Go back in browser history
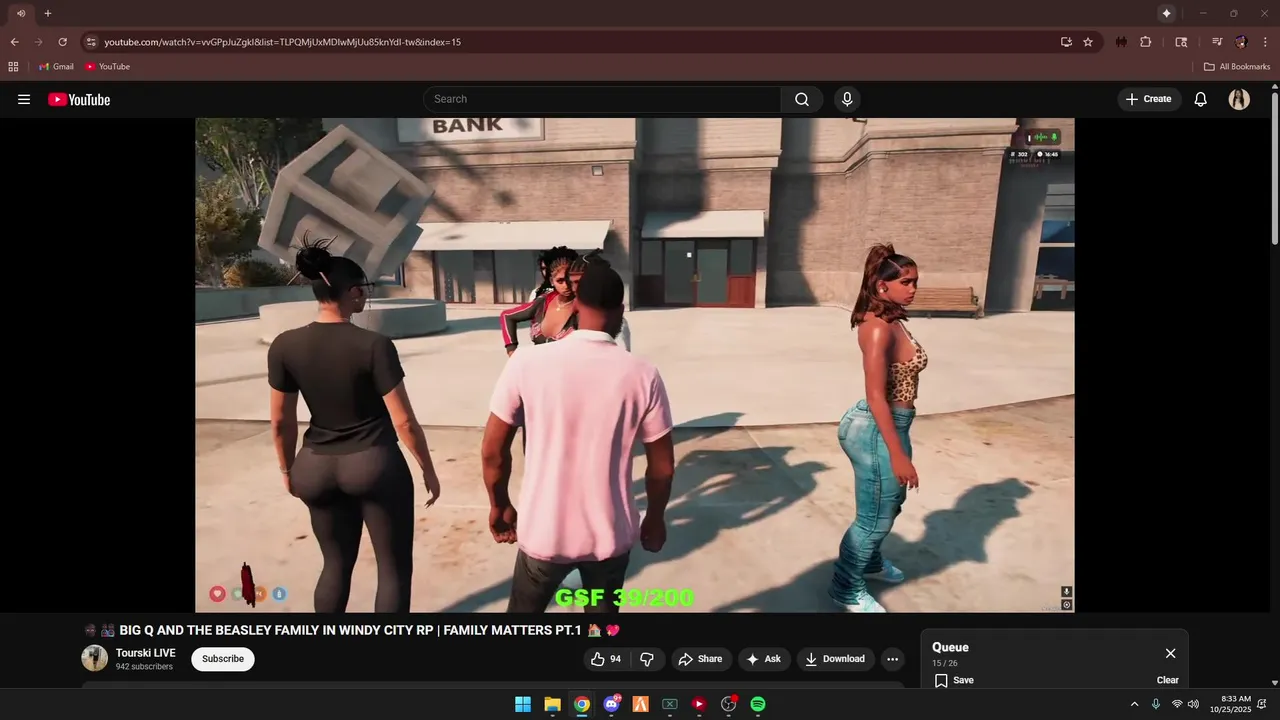 click(14, 42)
